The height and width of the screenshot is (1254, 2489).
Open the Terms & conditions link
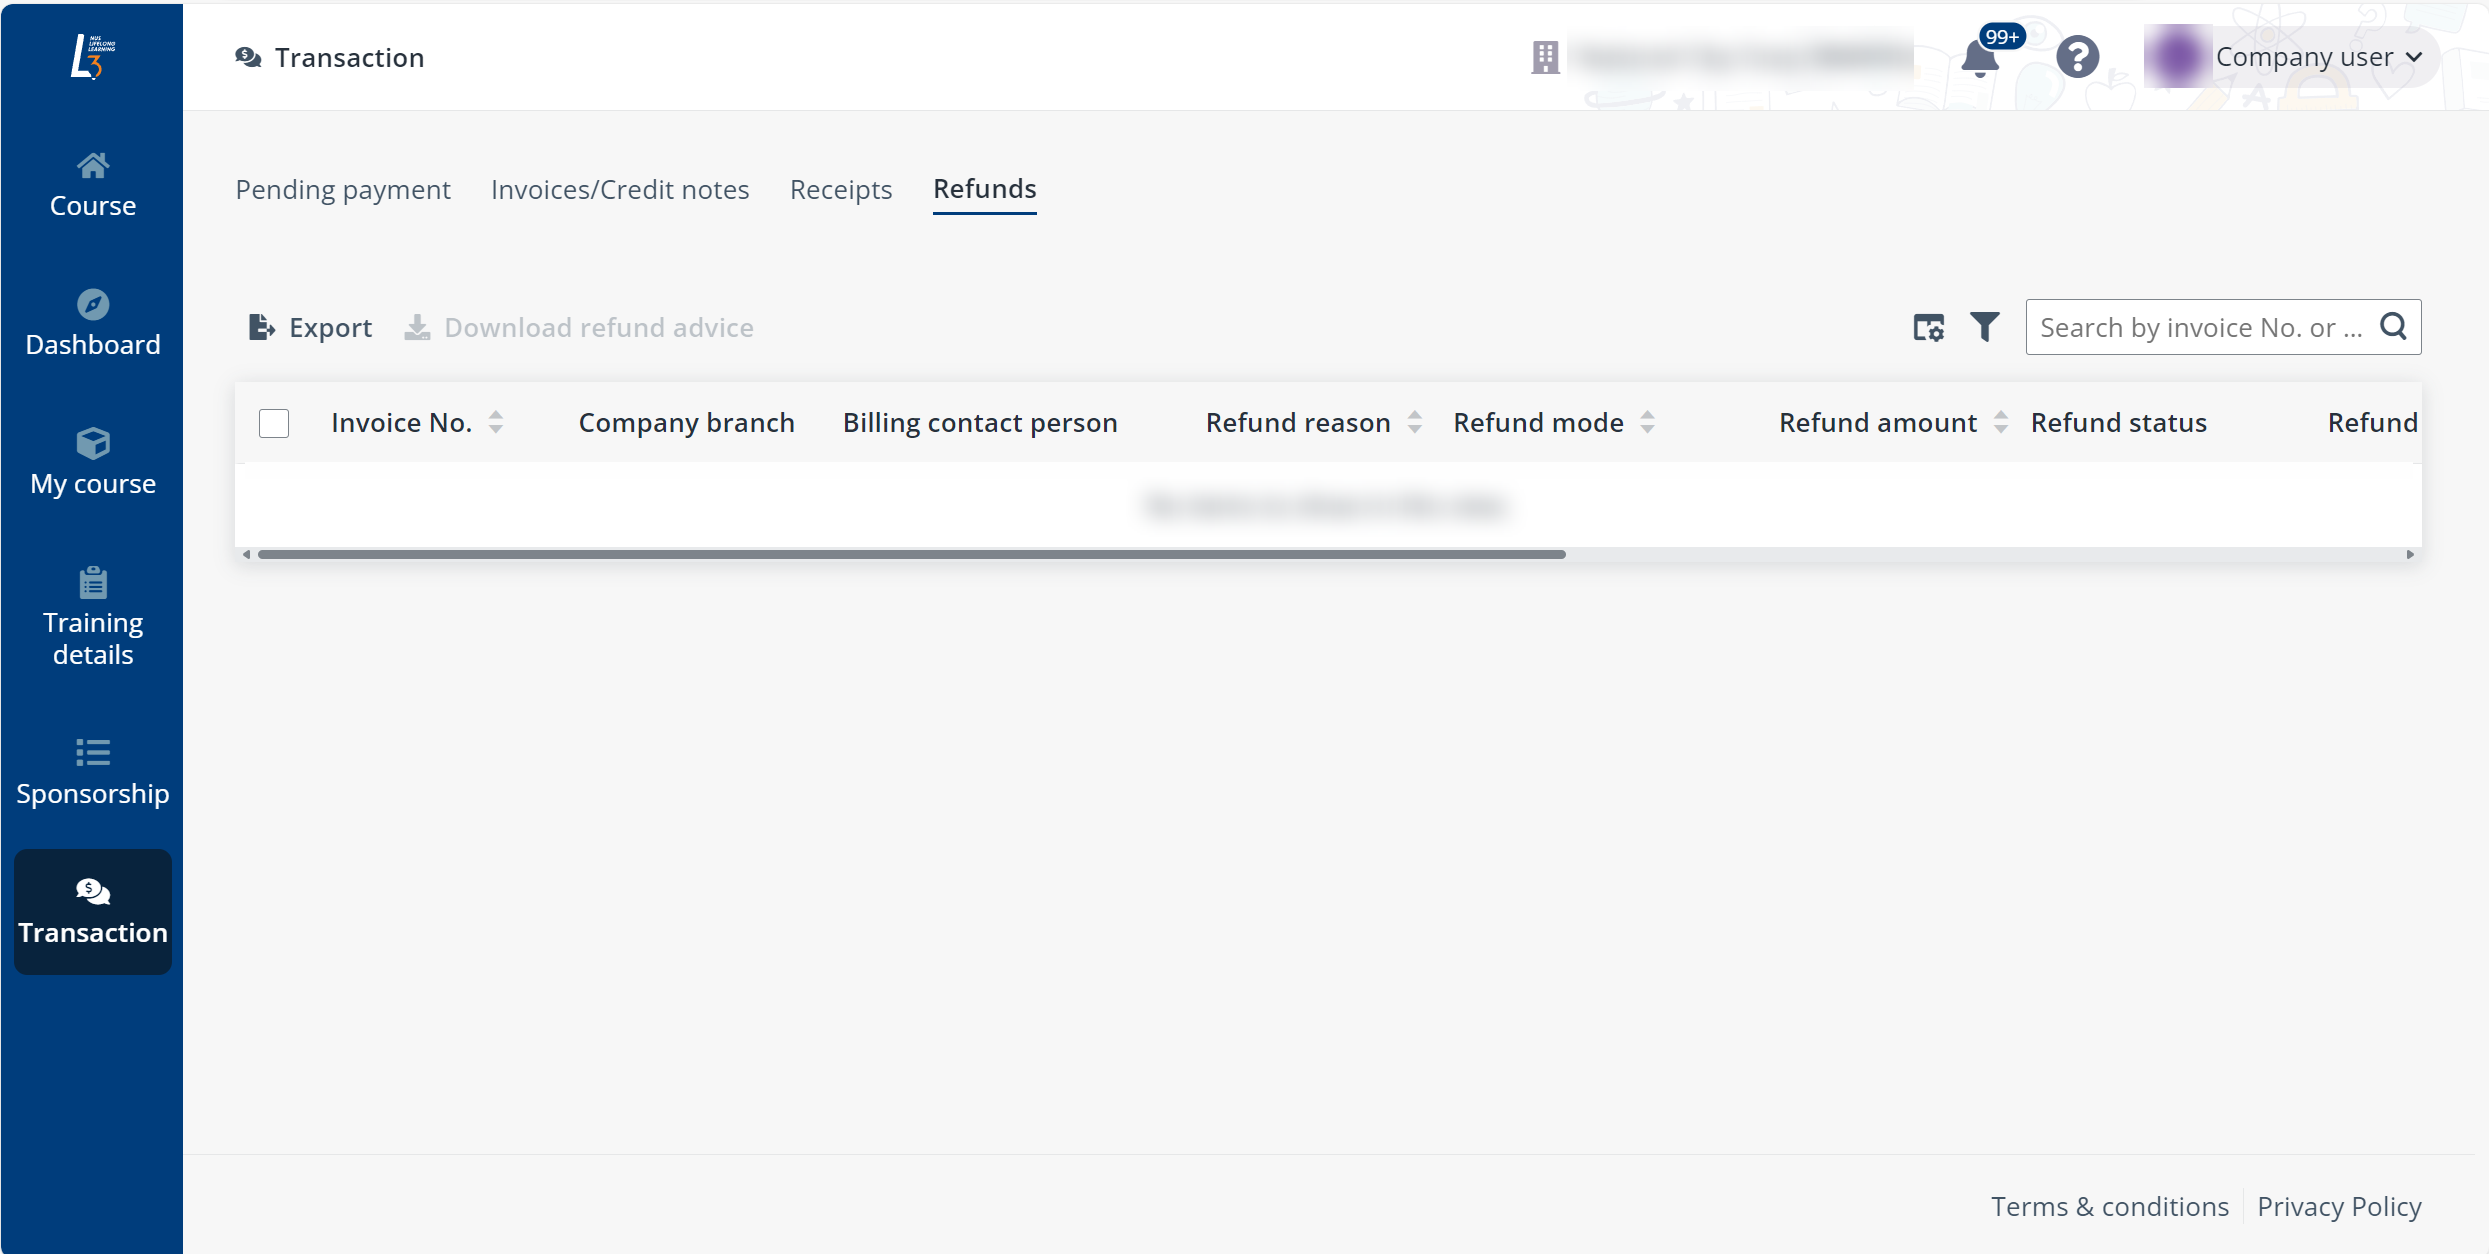[x=2110, y=1206]
